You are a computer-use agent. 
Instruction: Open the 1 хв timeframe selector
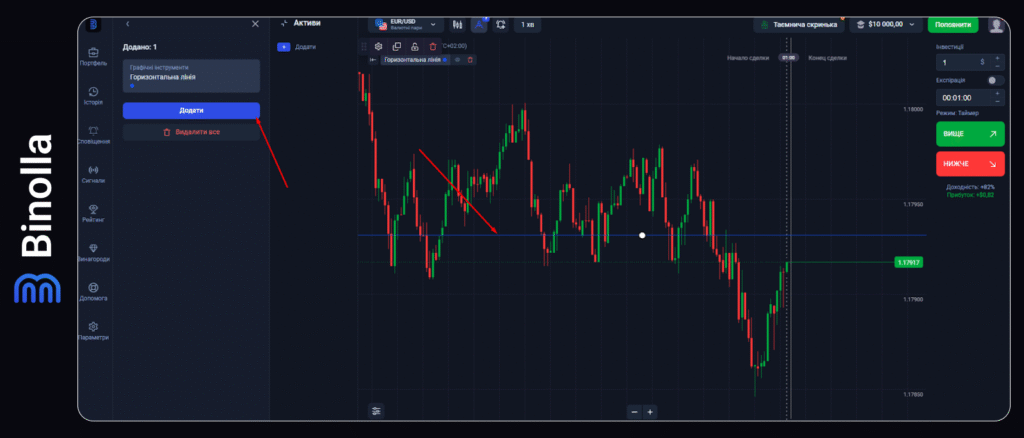(528, 24)
